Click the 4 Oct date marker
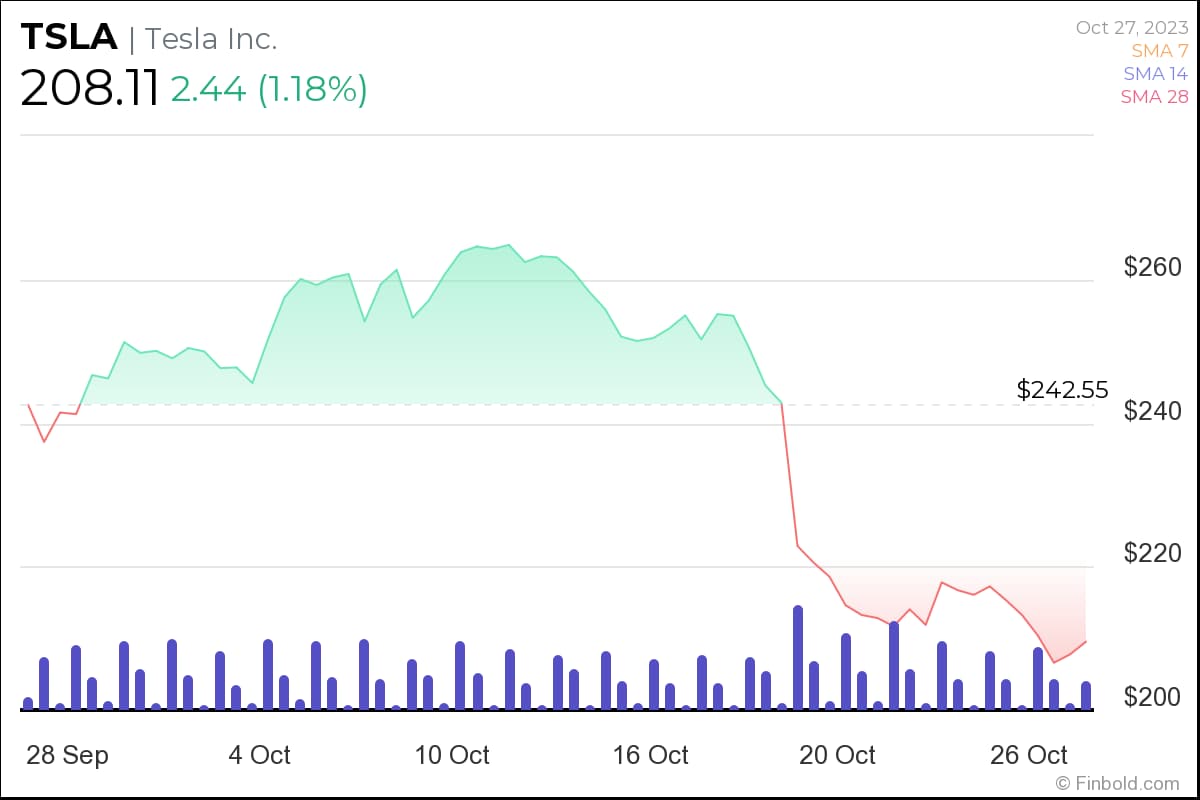The width and height of the screenshot is (1200, 800). [259, 755]
